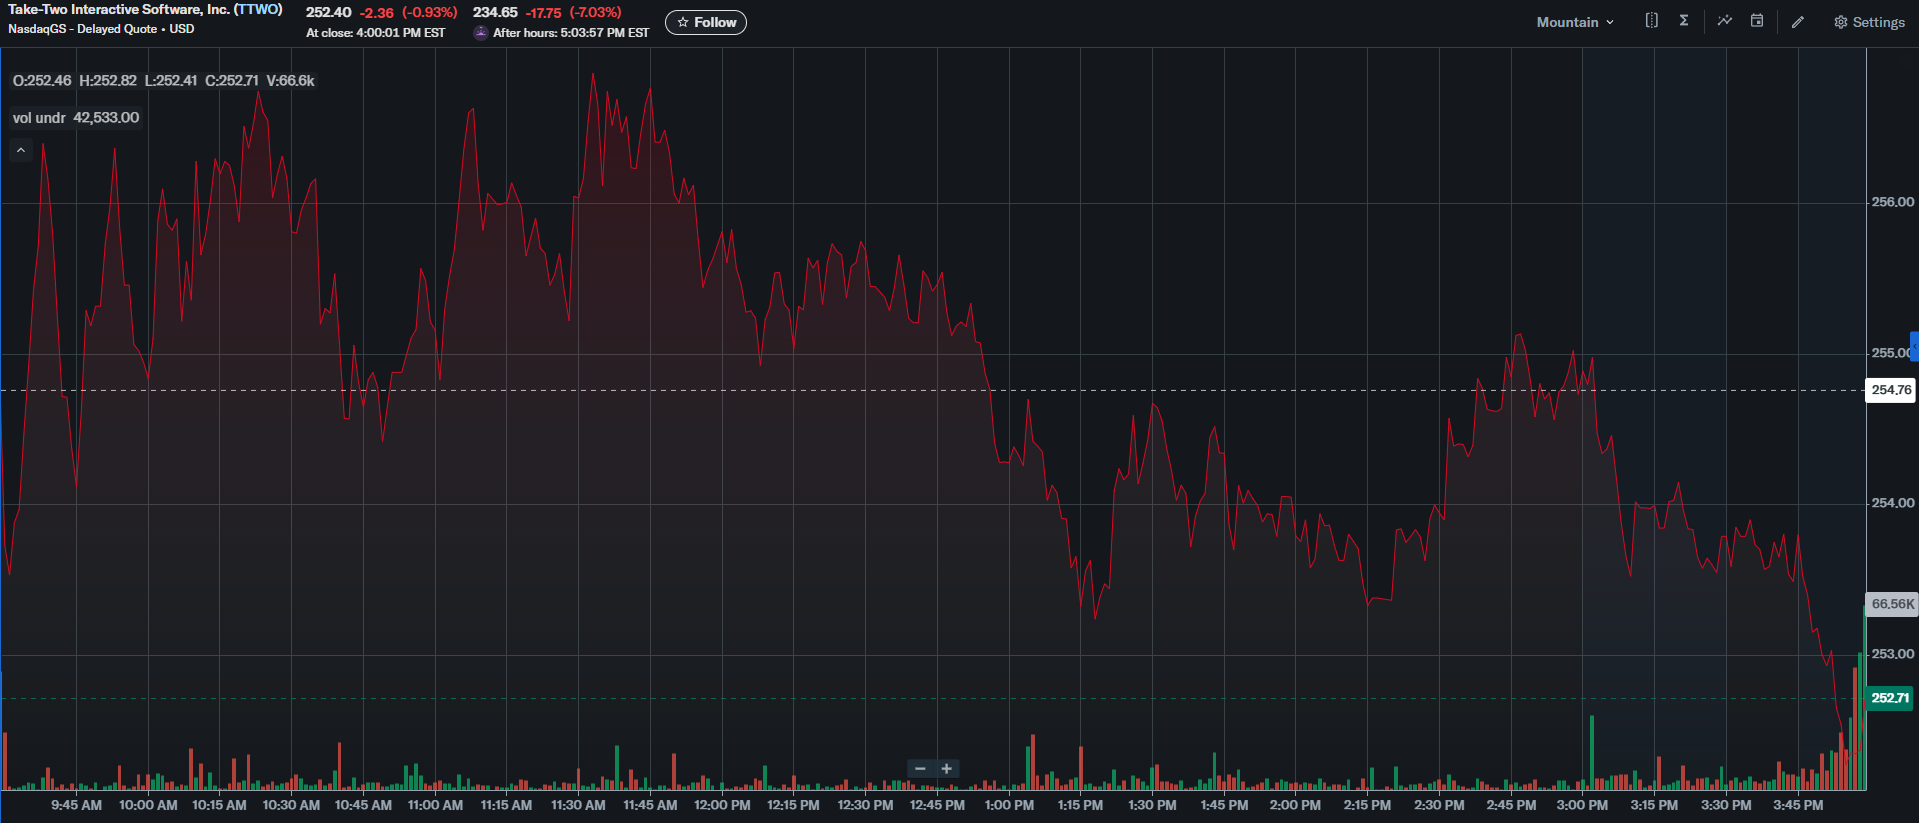Click the 252.71 current price label
Viewport: 1919px width, 823px height.
pyautogui.click(x=1889, y=698)
